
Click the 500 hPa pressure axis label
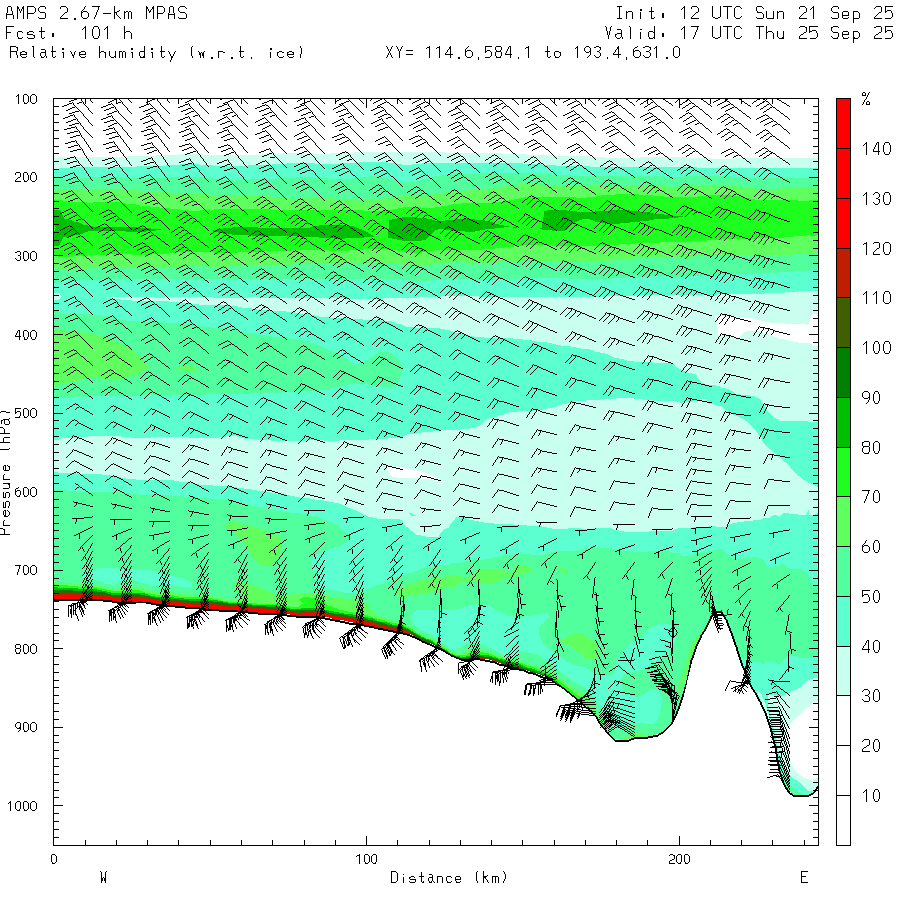(26, 413)
